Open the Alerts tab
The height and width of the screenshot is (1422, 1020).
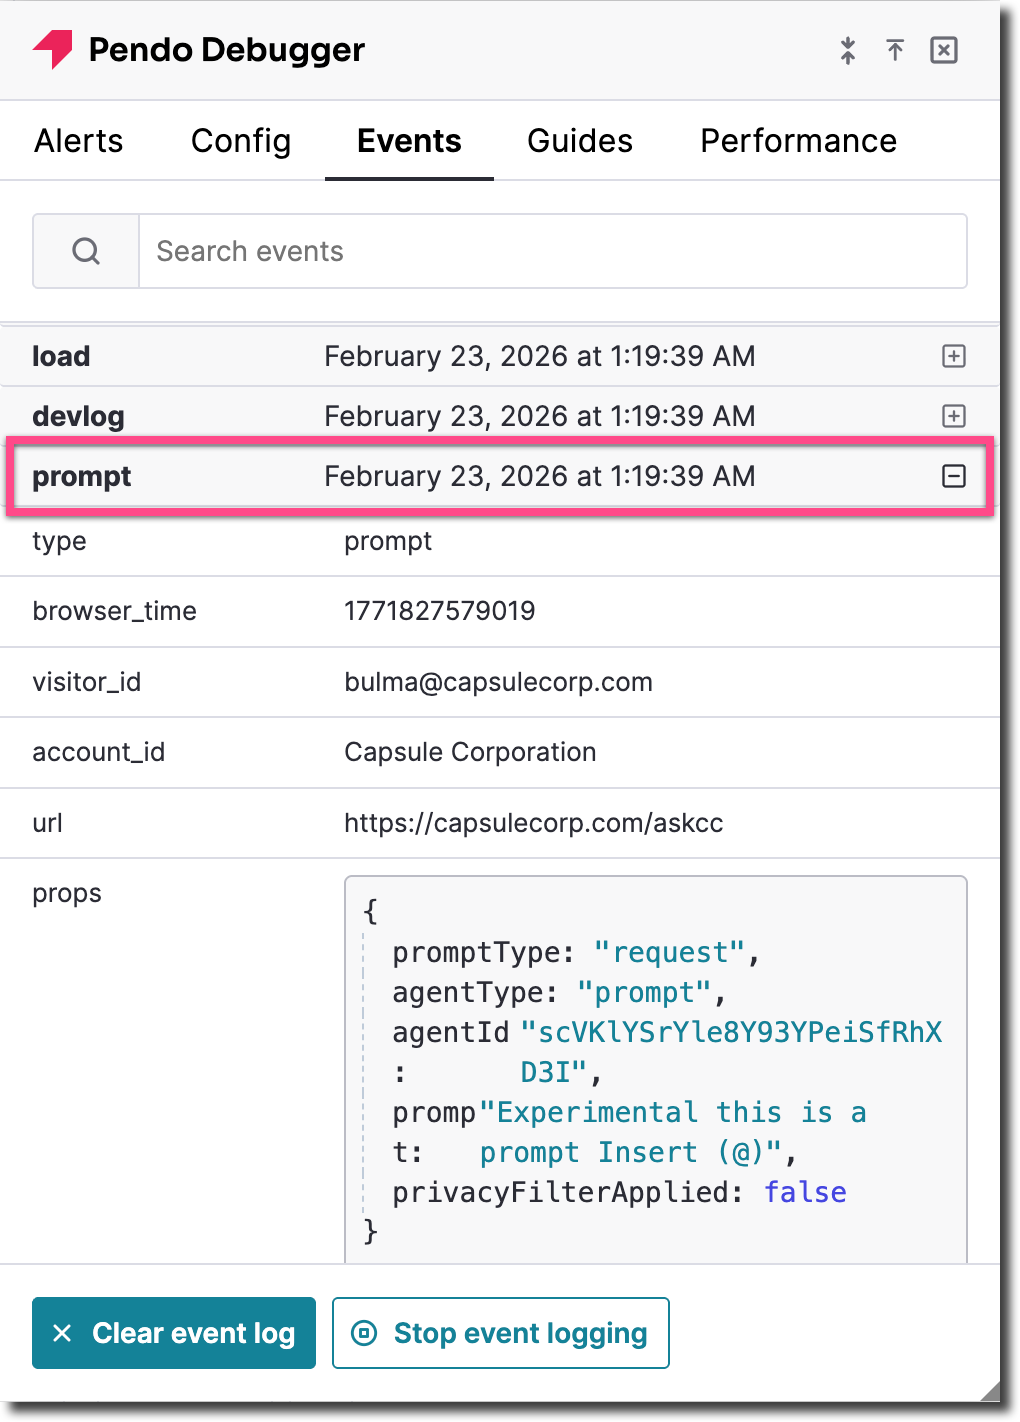pyautogui.click(x=79, y=141)
